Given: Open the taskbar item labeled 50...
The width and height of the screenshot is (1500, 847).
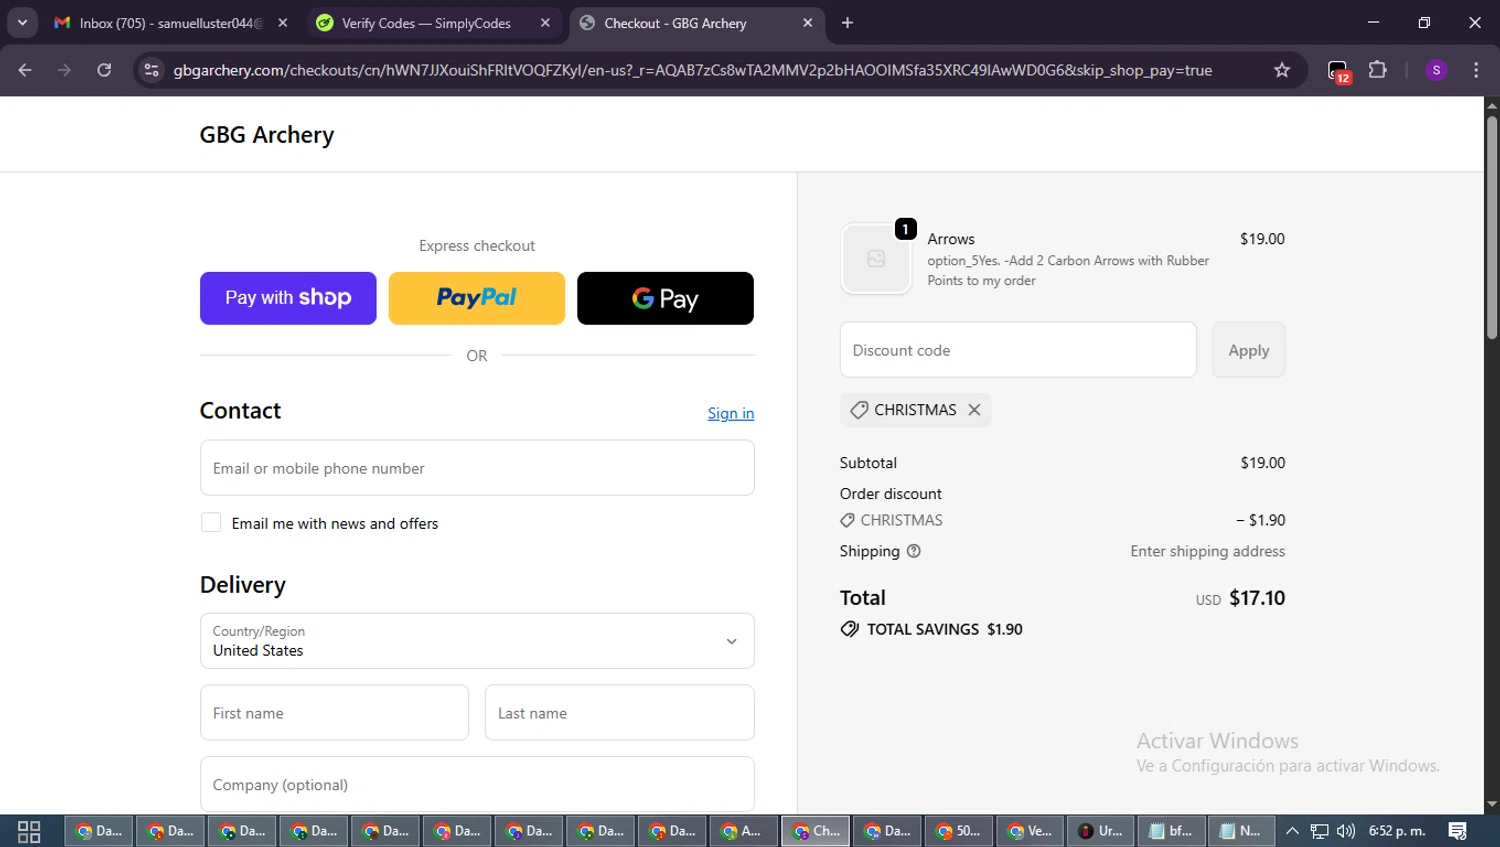Looking at the screenshot, I should [x=959, y=831].
